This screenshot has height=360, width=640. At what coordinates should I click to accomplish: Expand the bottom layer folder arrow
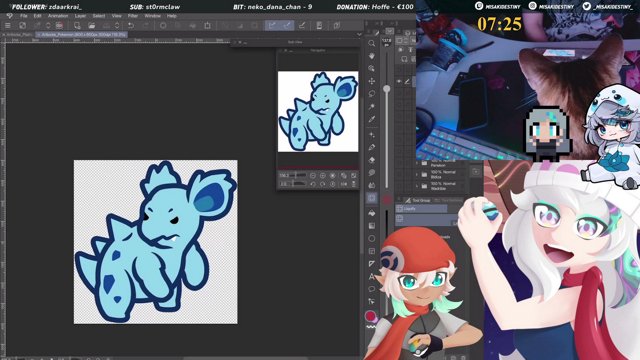418,186
